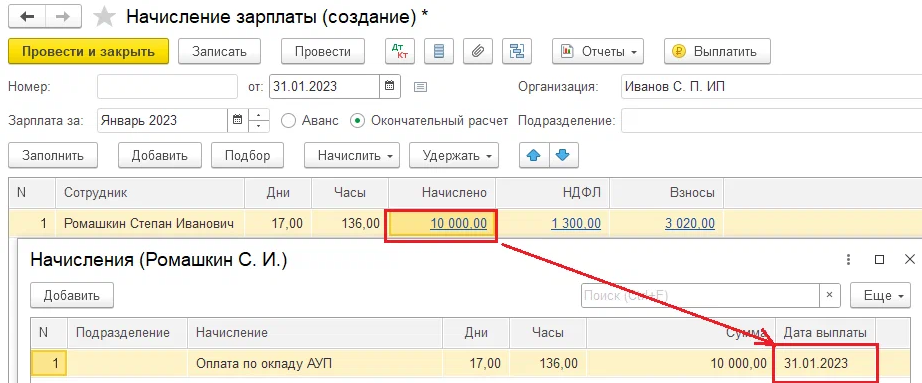
Task: Show Дт/Кт postings of the document
Action: [400, 51]
